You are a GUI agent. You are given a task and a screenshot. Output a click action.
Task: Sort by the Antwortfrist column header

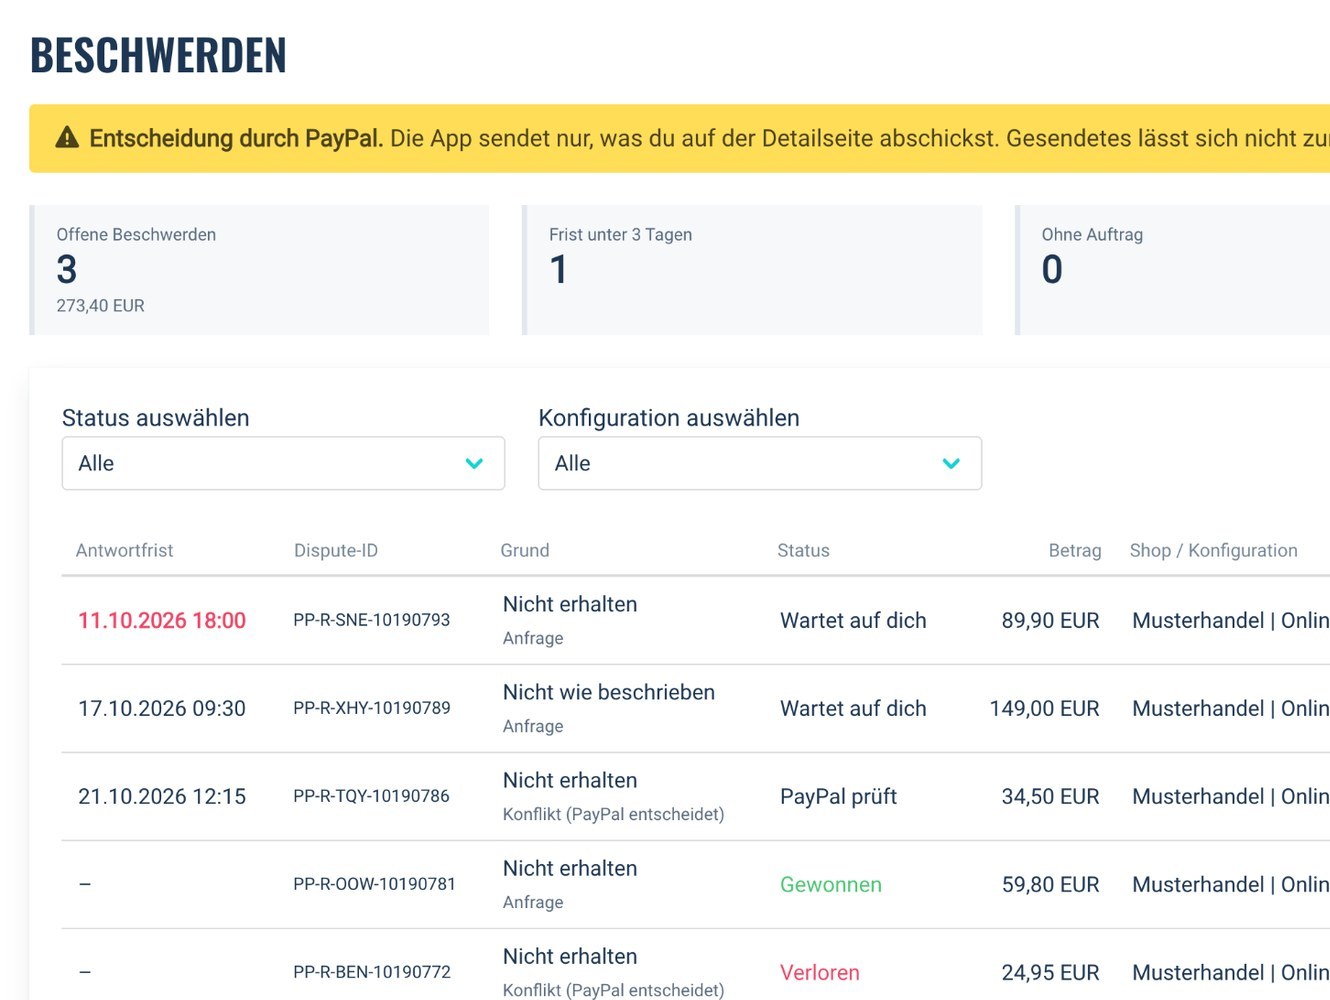point(125,550)
